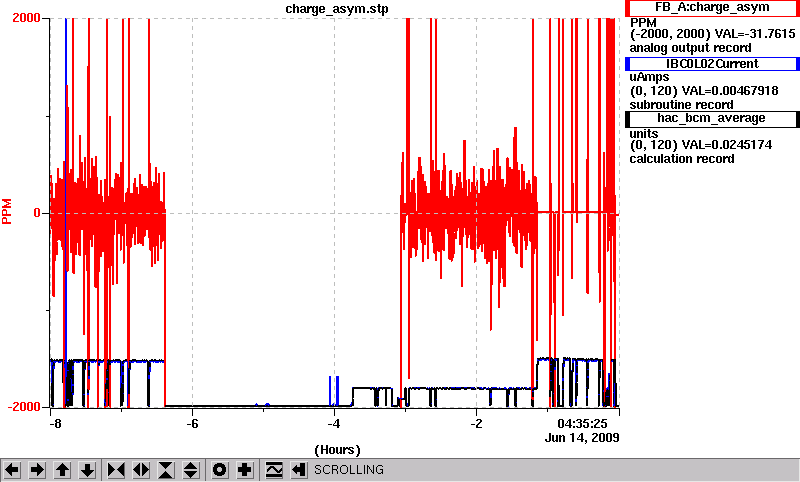The image size is (800, 482).
Task: Shift the plot up with the up-arrow button
Action: pyautogui.click(x=63, y=470)
